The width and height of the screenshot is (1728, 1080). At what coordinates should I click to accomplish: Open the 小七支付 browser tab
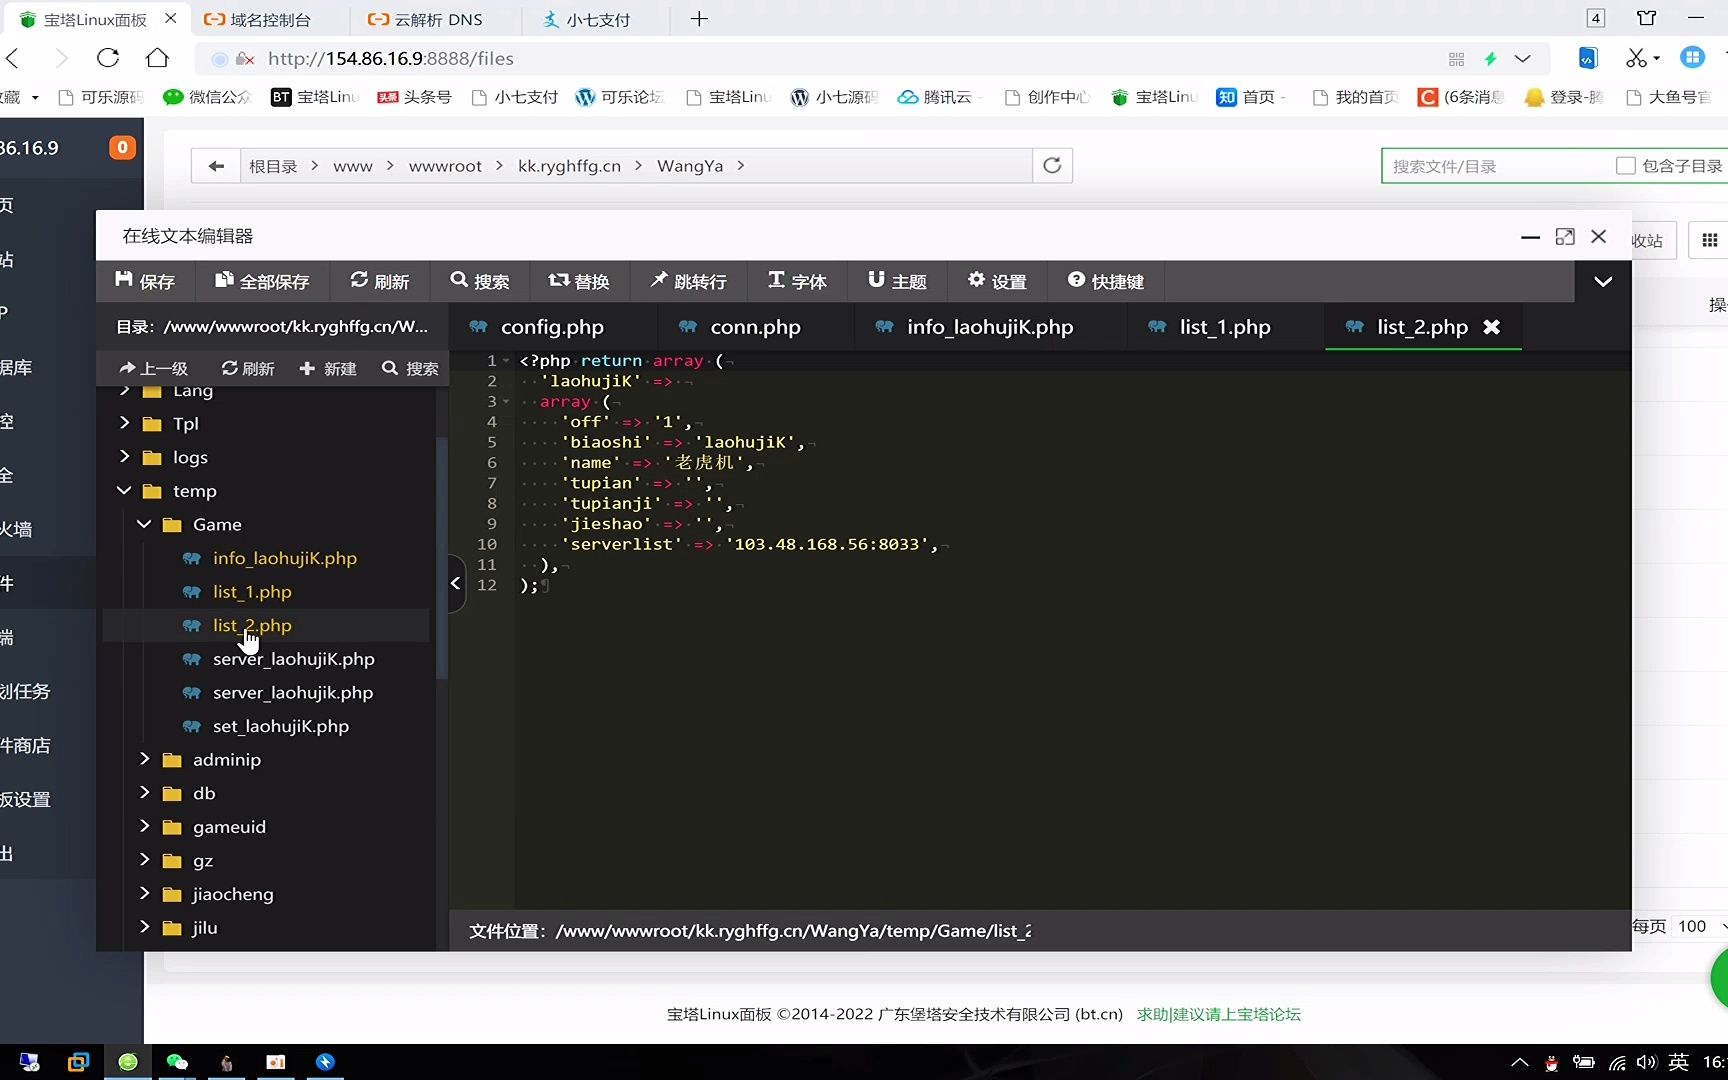click(x=597, y=19)
